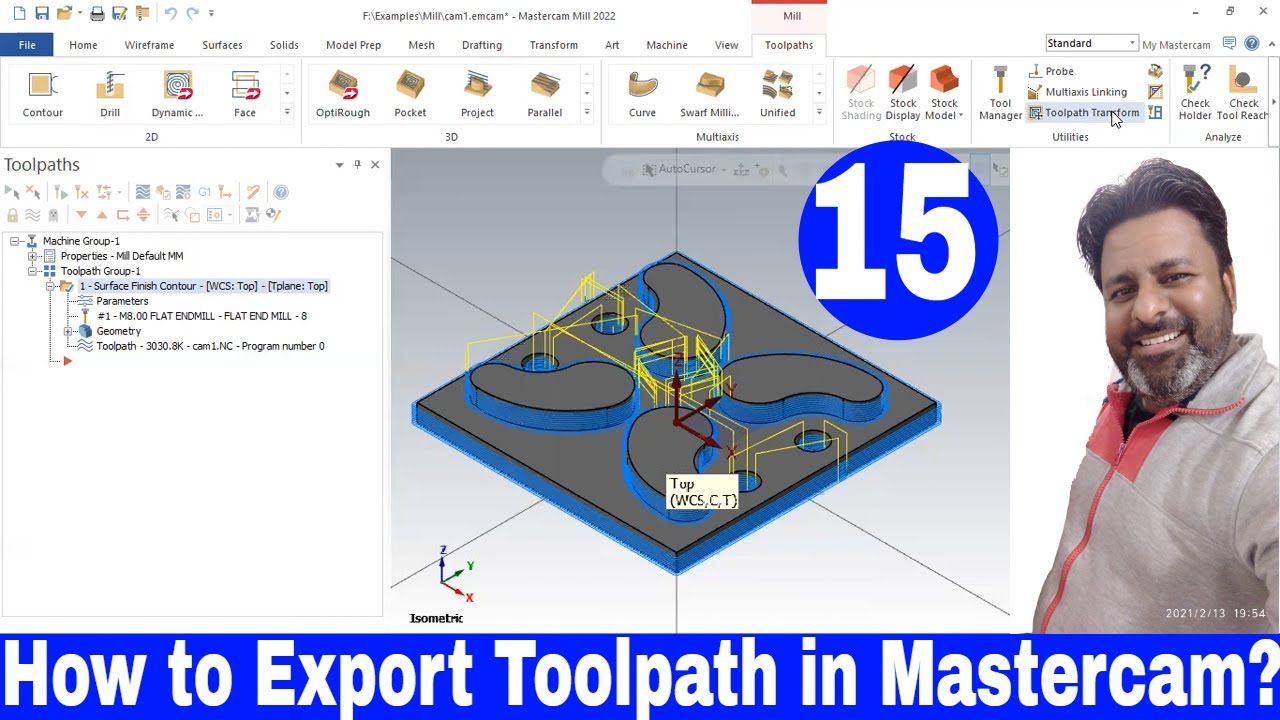Toggle locking on selected operations
Image resolution: width=1280 pixels, height=720 pixels.
tap(12, 215)
